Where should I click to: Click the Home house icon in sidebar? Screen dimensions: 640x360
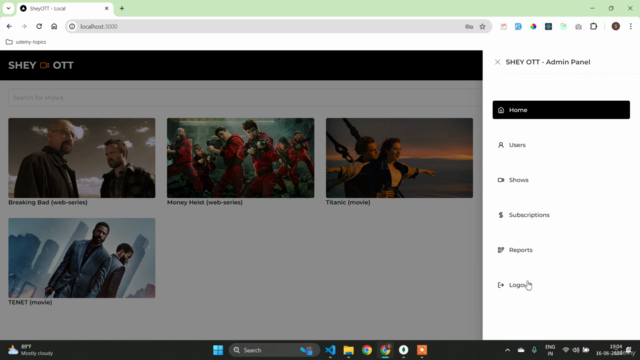coord(501,110)
